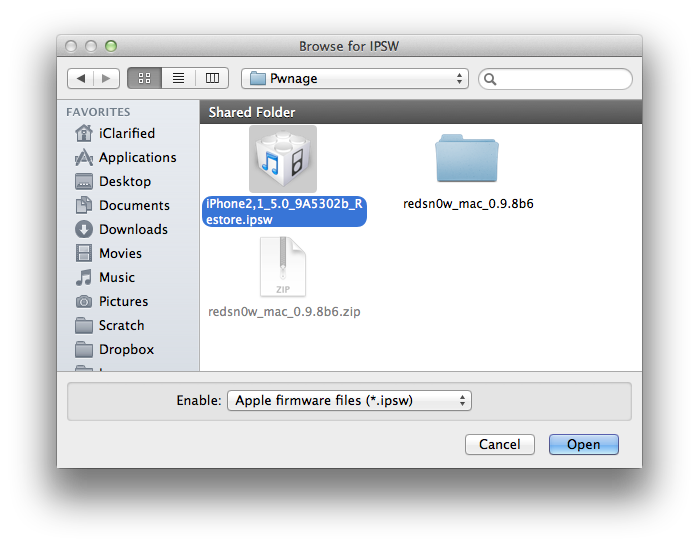This screenshot has width=699, height=547.
Task: Go back to the previous folder
Action: [81, 78]
